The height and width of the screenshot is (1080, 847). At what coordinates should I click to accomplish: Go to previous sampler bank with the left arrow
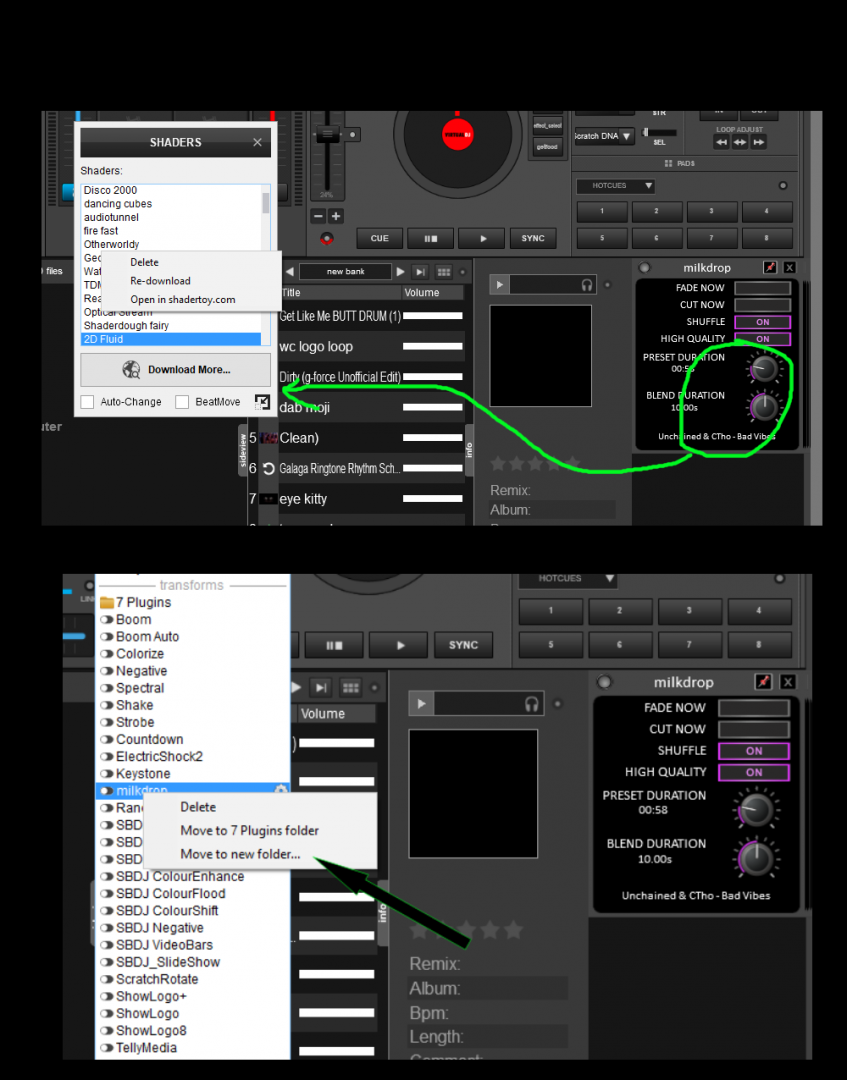pos(290,272)
